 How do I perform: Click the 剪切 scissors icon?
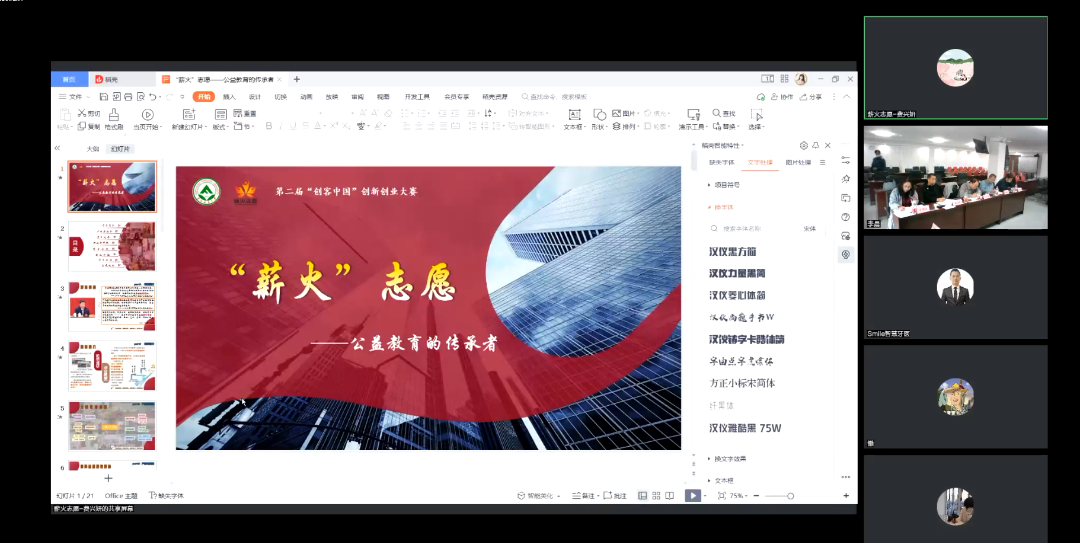[82, 113]
